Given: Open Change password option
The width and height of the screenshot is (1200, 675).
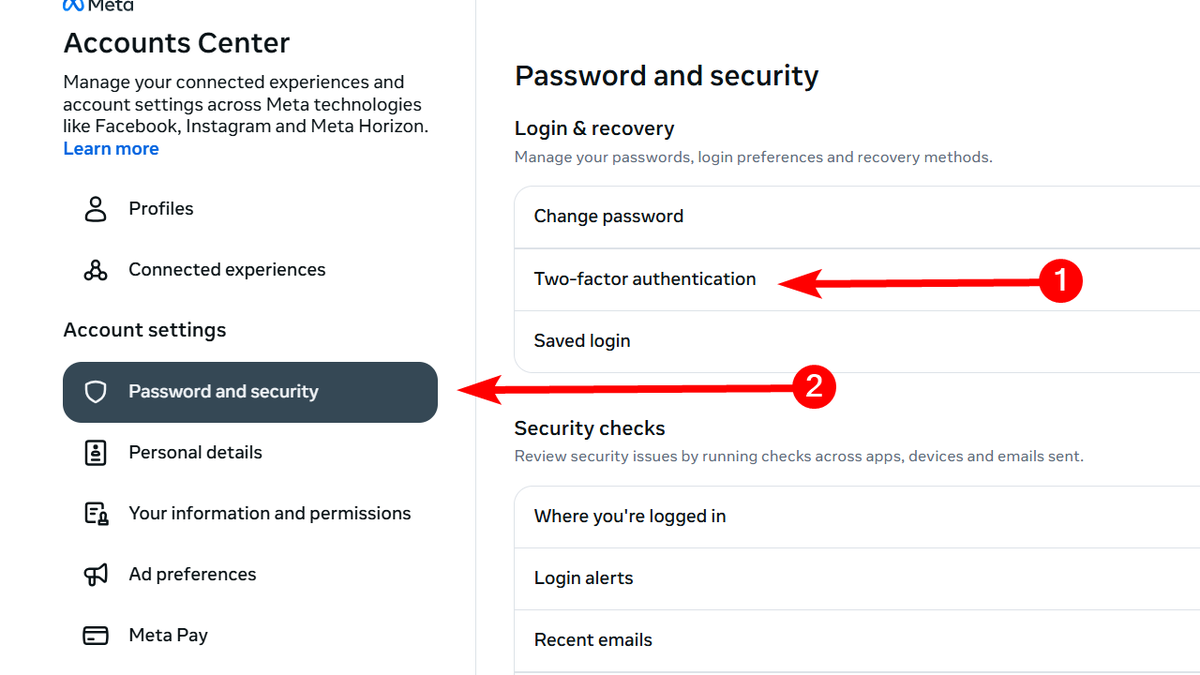Looking at the screenshot, I should coord(609,217).
